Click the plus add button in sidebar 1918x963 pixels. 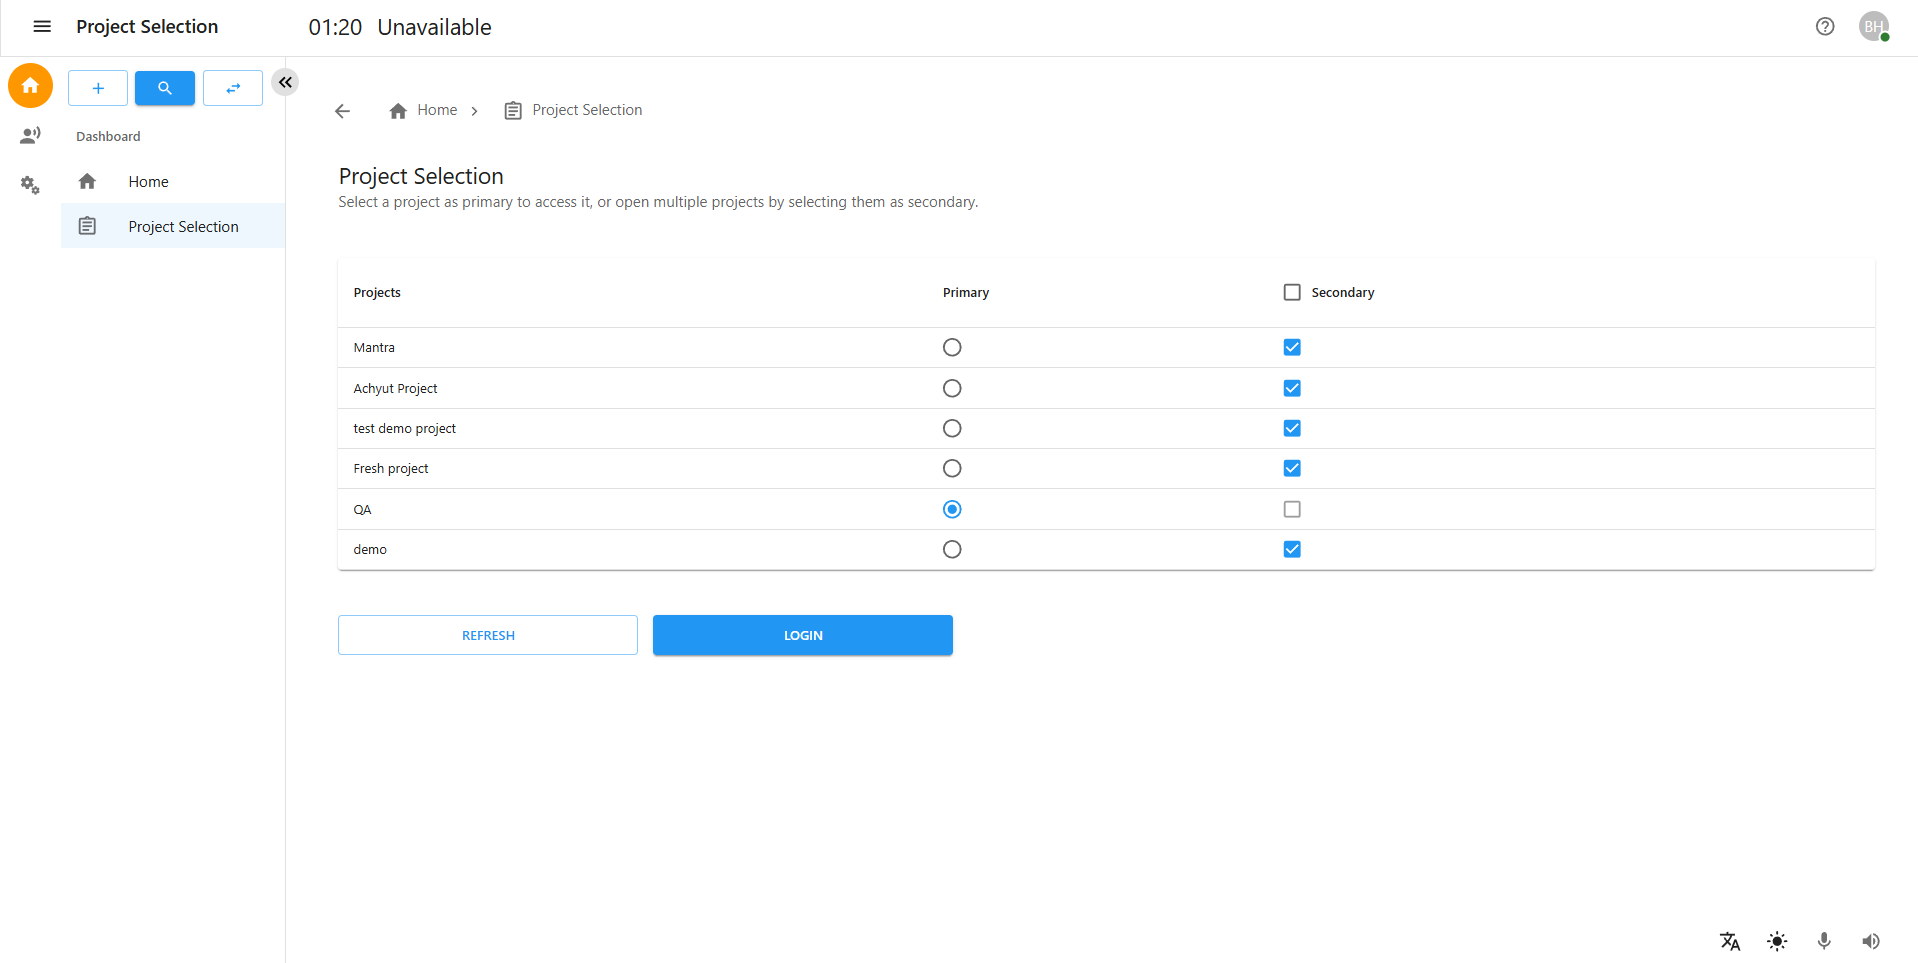(x=98, y=88)
